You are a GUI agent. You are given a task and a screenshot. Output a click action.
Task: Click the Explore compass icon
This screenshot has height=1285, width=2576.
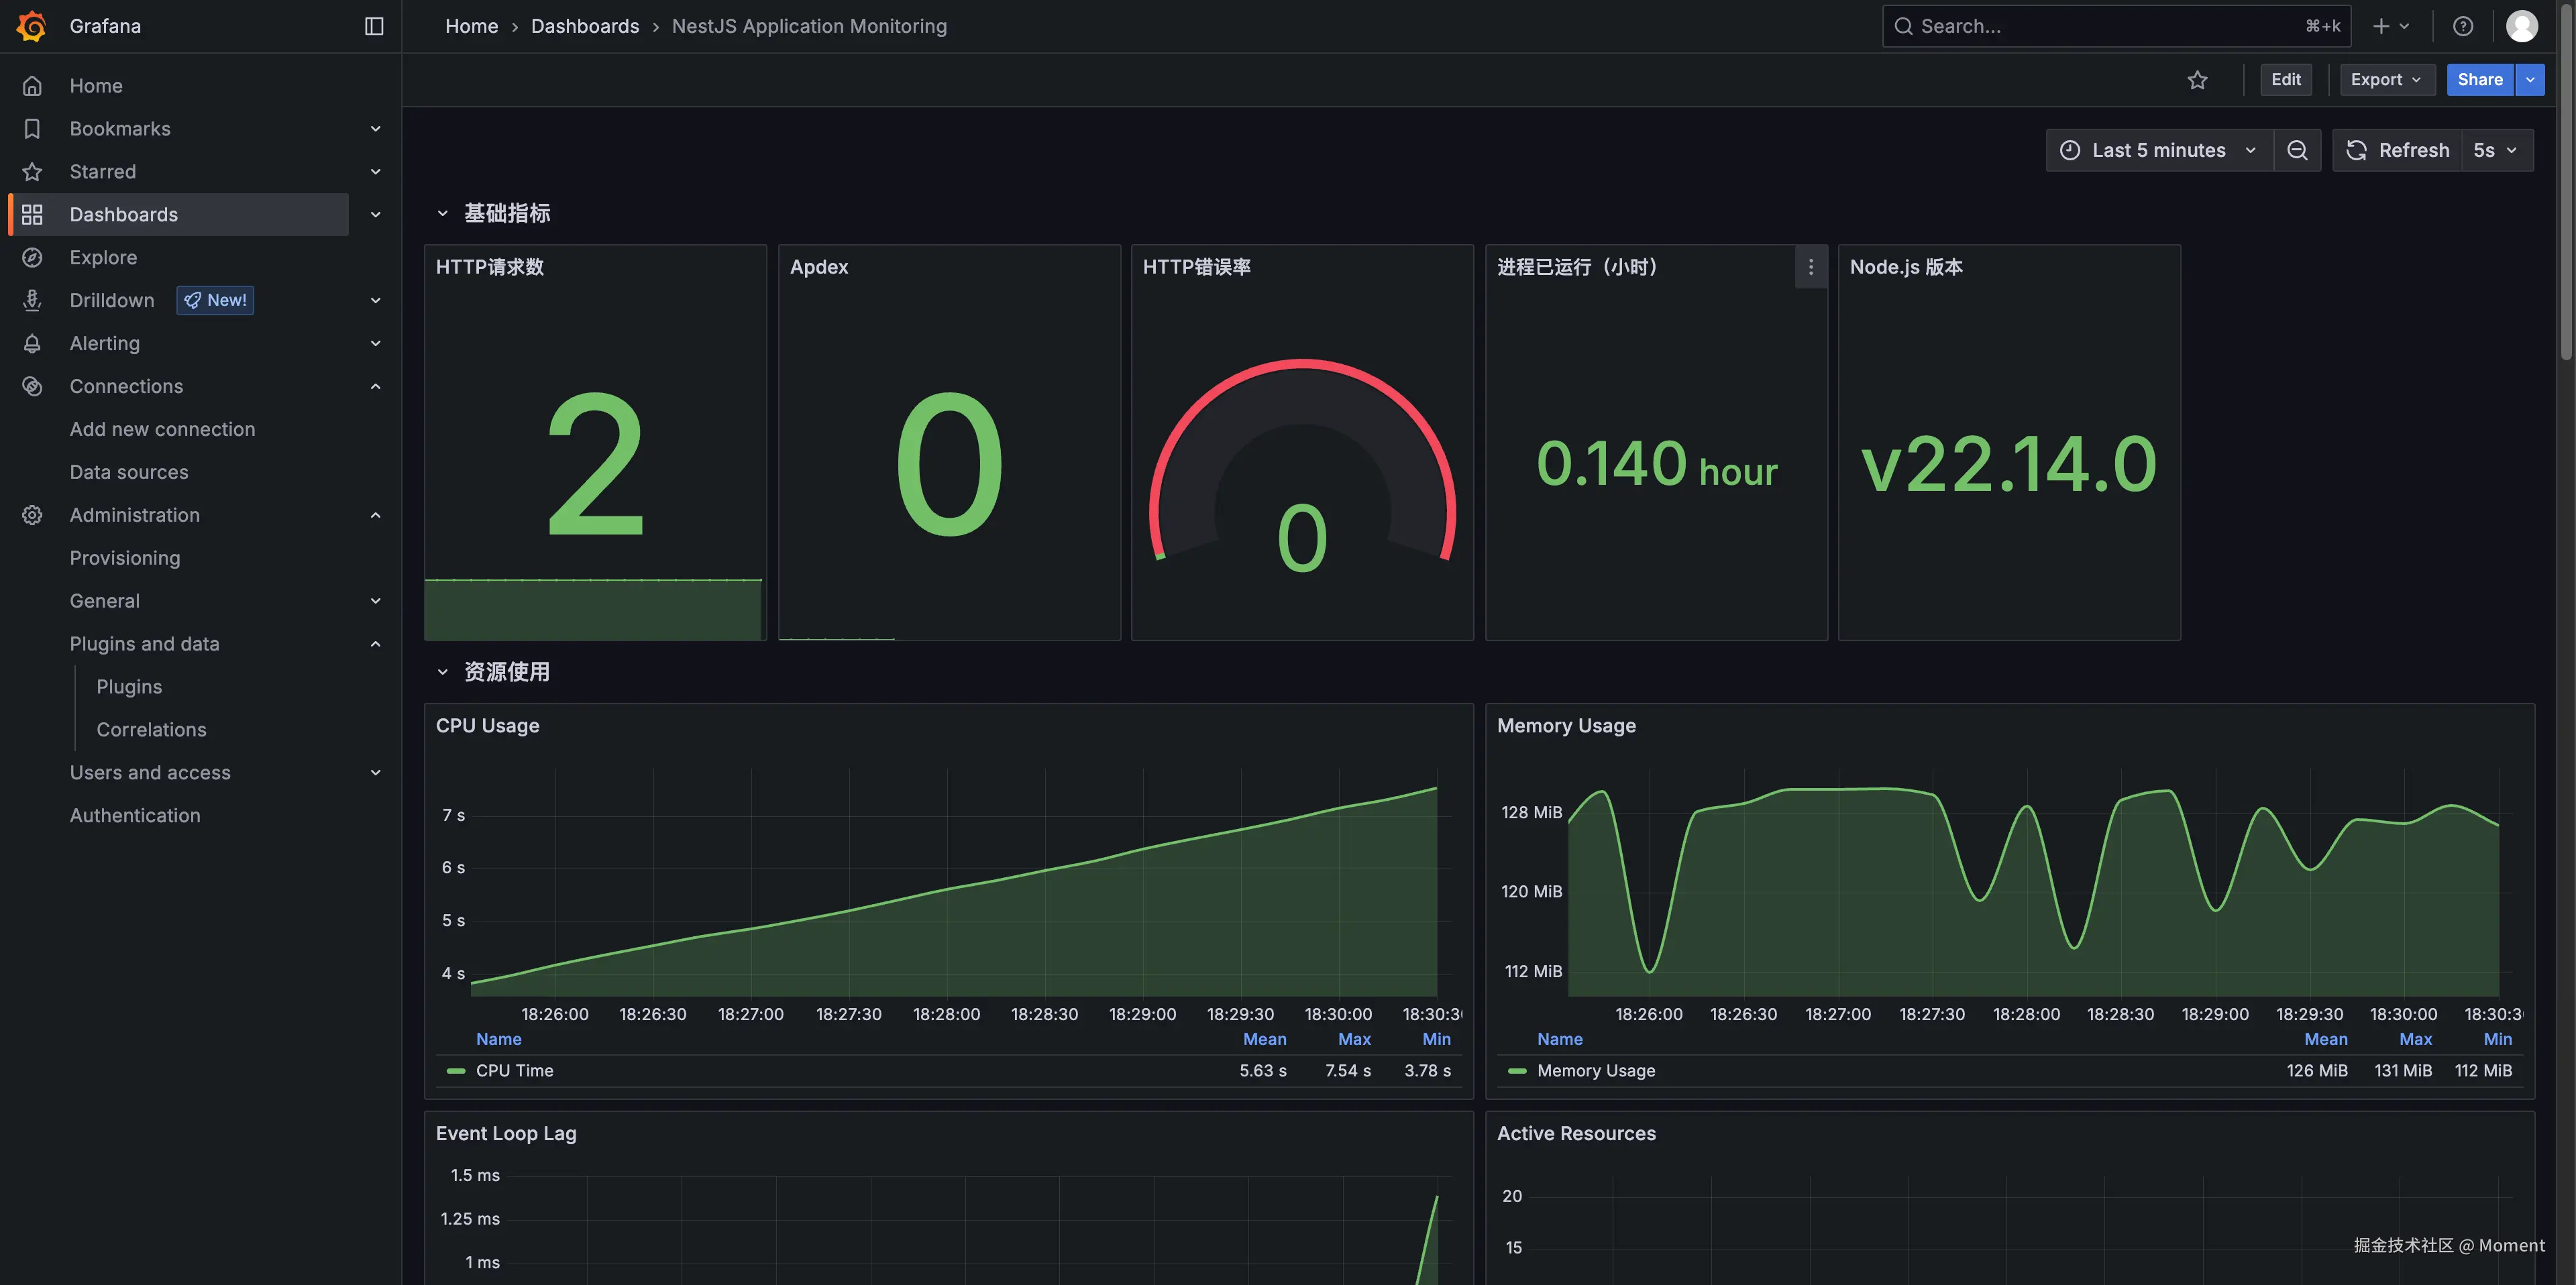click(32, 258)
